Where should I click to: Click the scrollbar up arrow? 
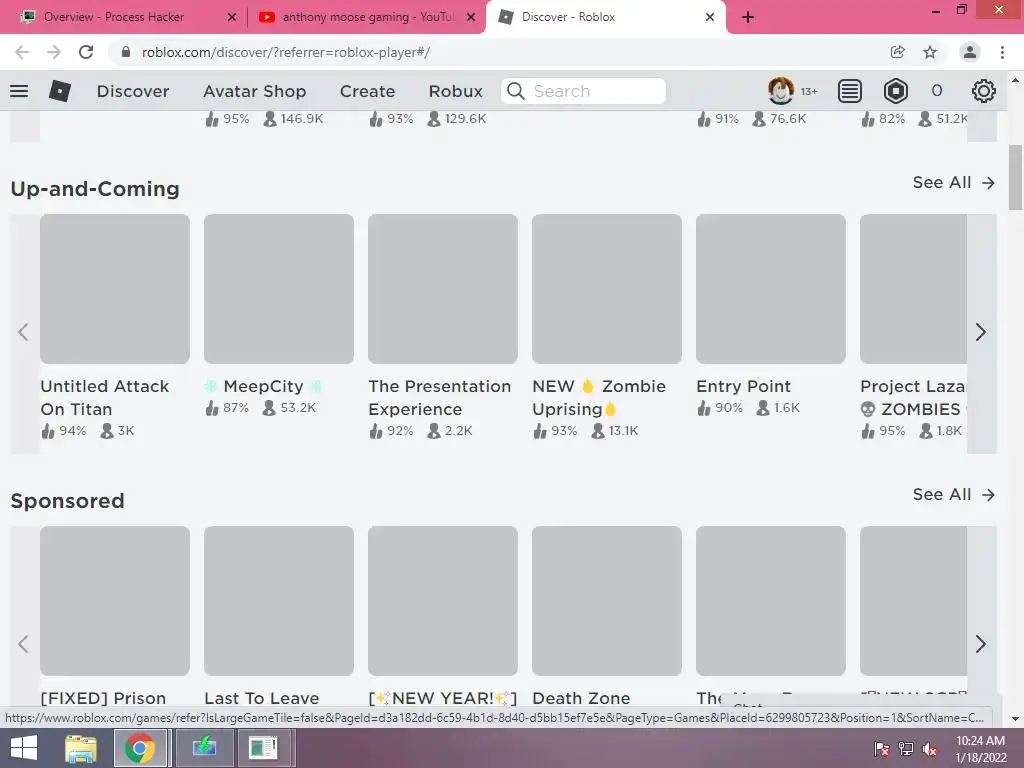[1016, 80]
